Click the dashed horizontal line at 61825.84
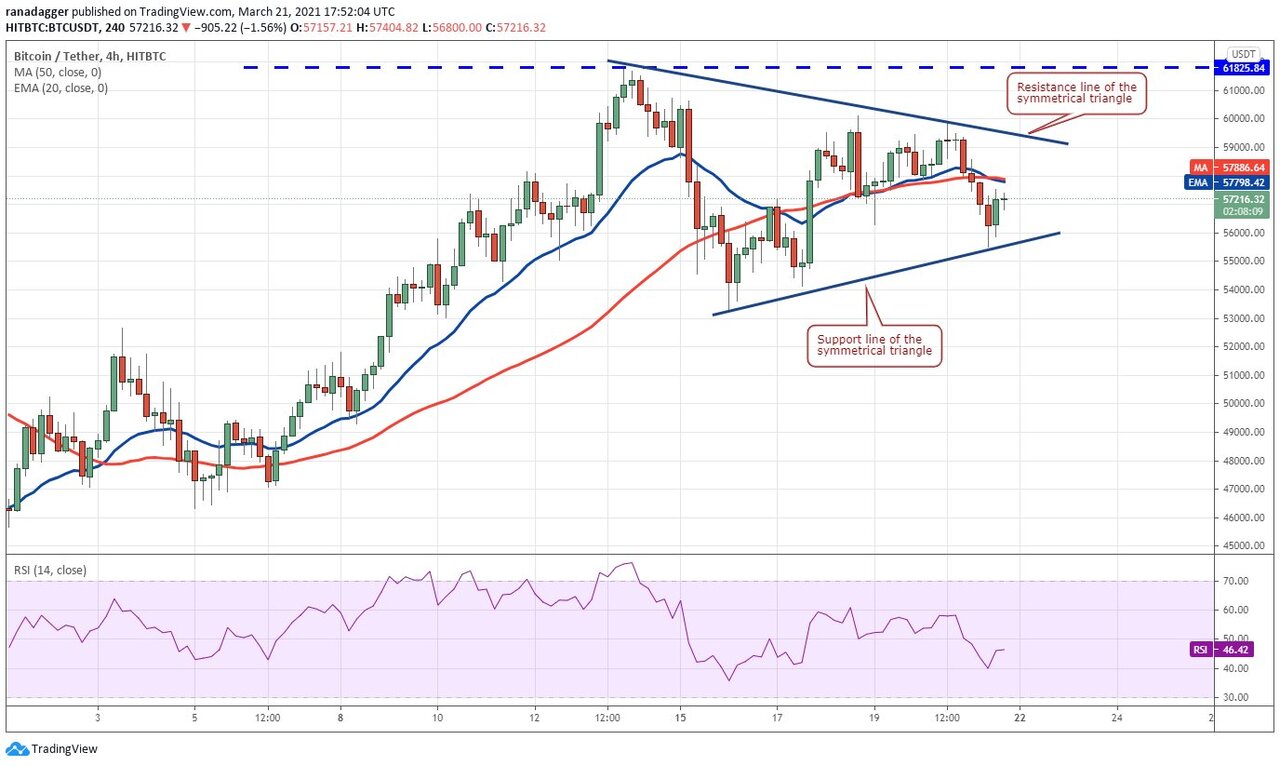1280x766 pixels. [400, 67]
